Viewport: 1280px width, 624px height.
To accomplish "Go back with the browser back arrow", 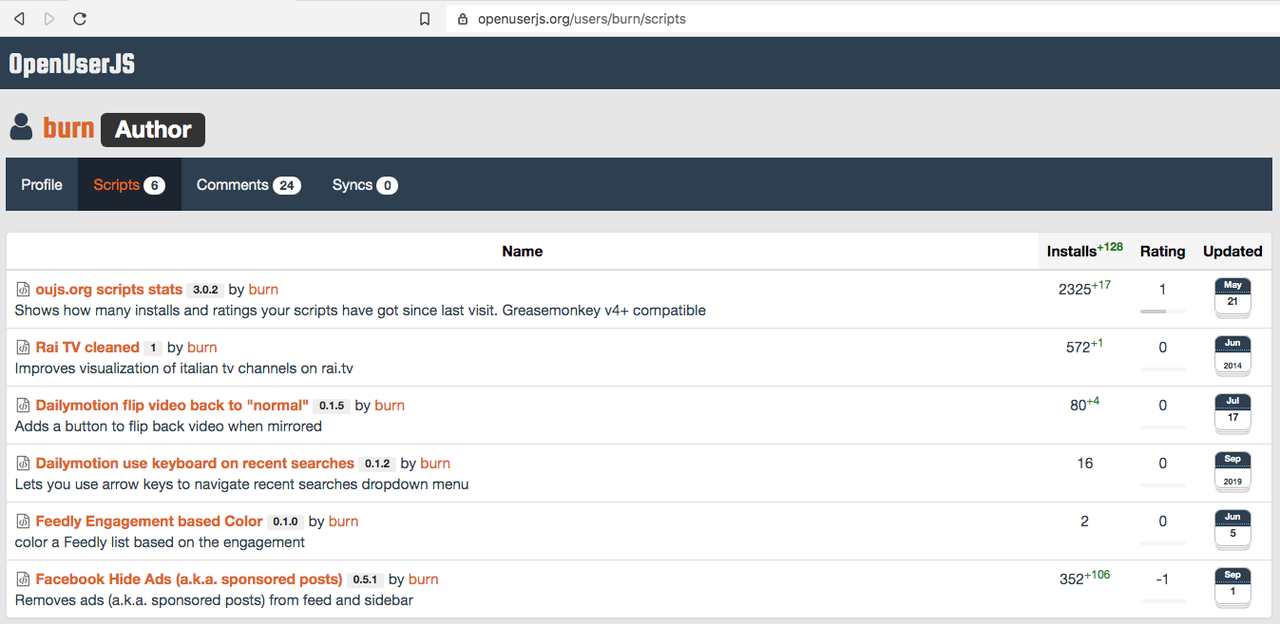I will click(19, 18).
